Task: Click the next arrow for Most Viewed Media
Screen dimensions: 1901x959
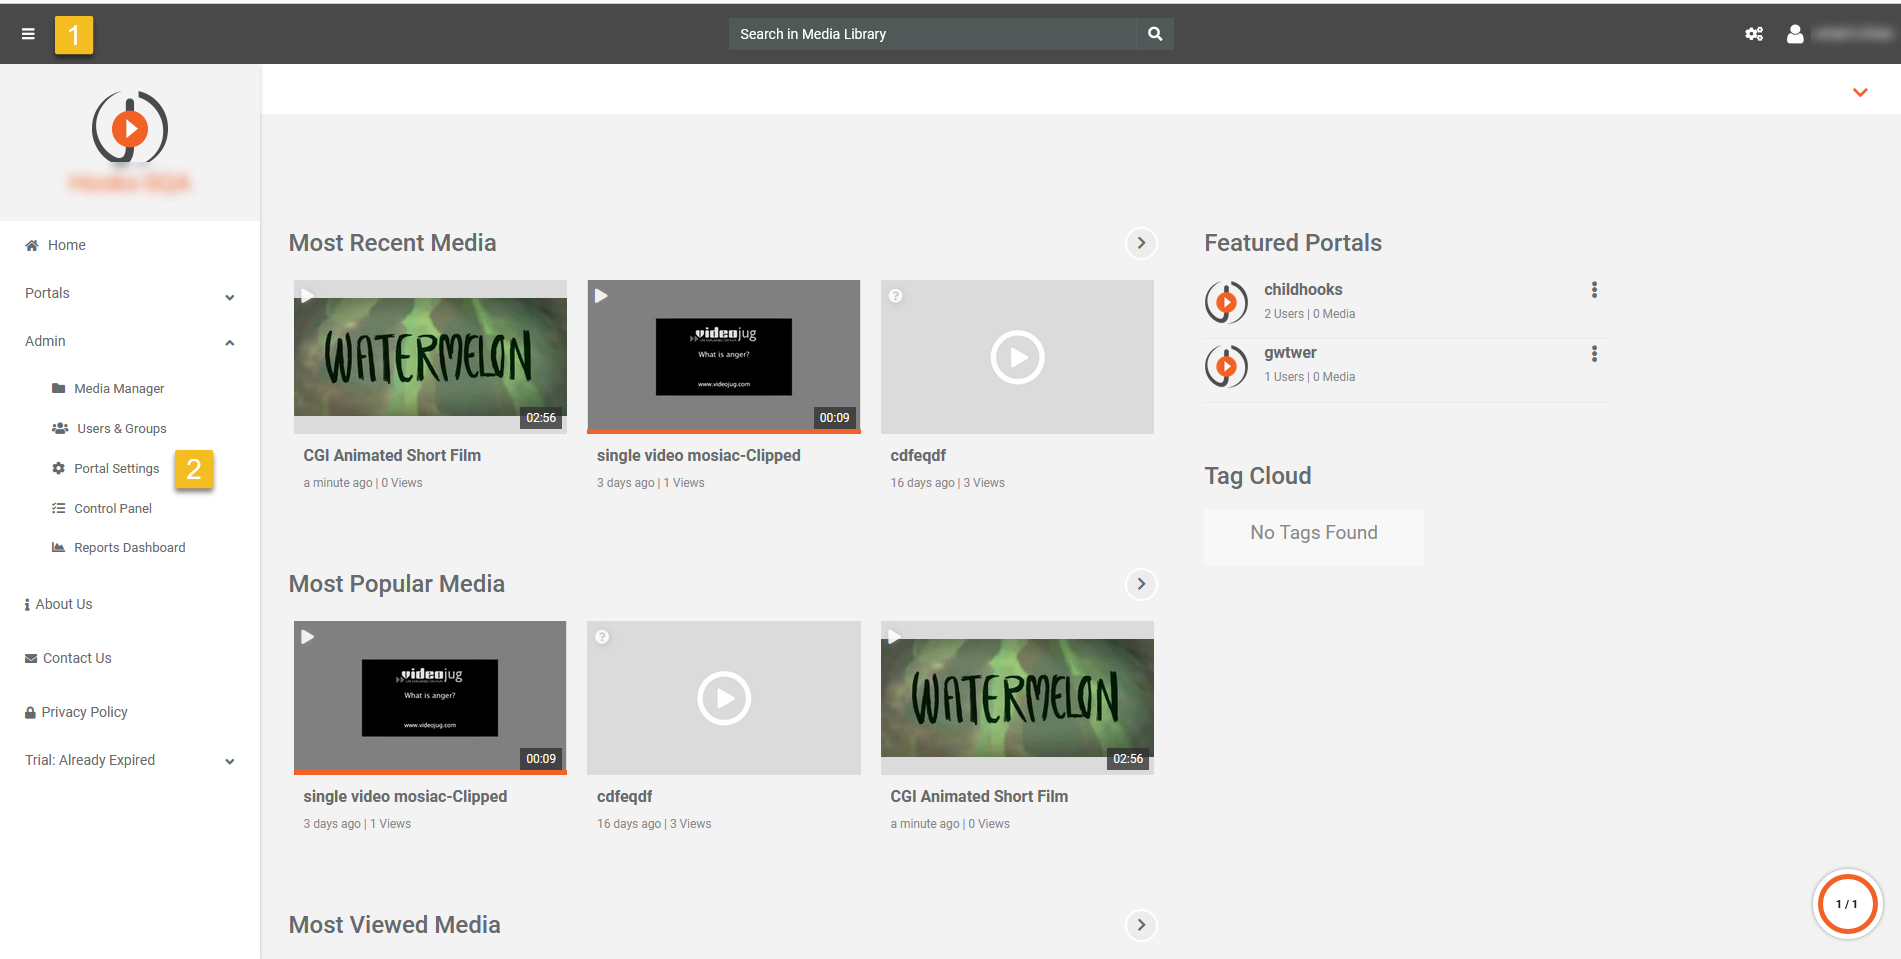Action: point(1141,925)
